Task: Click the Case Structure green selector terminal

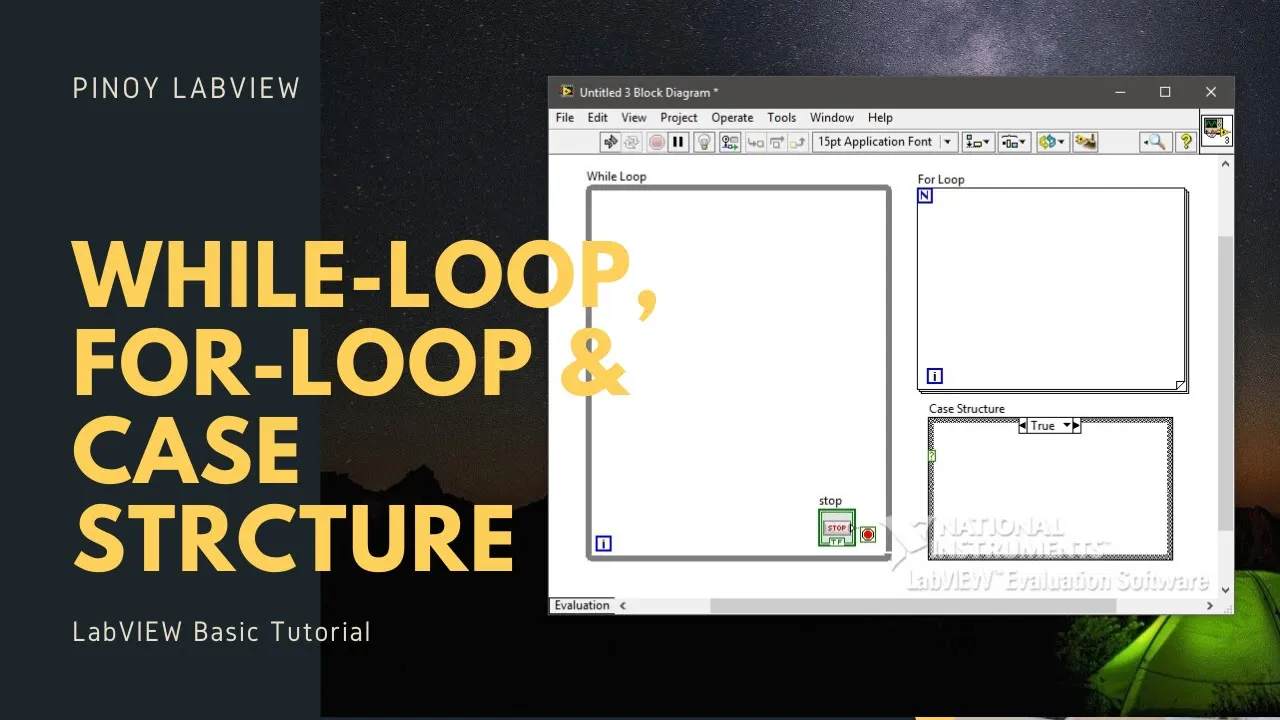Action: (x=932, y=455)
